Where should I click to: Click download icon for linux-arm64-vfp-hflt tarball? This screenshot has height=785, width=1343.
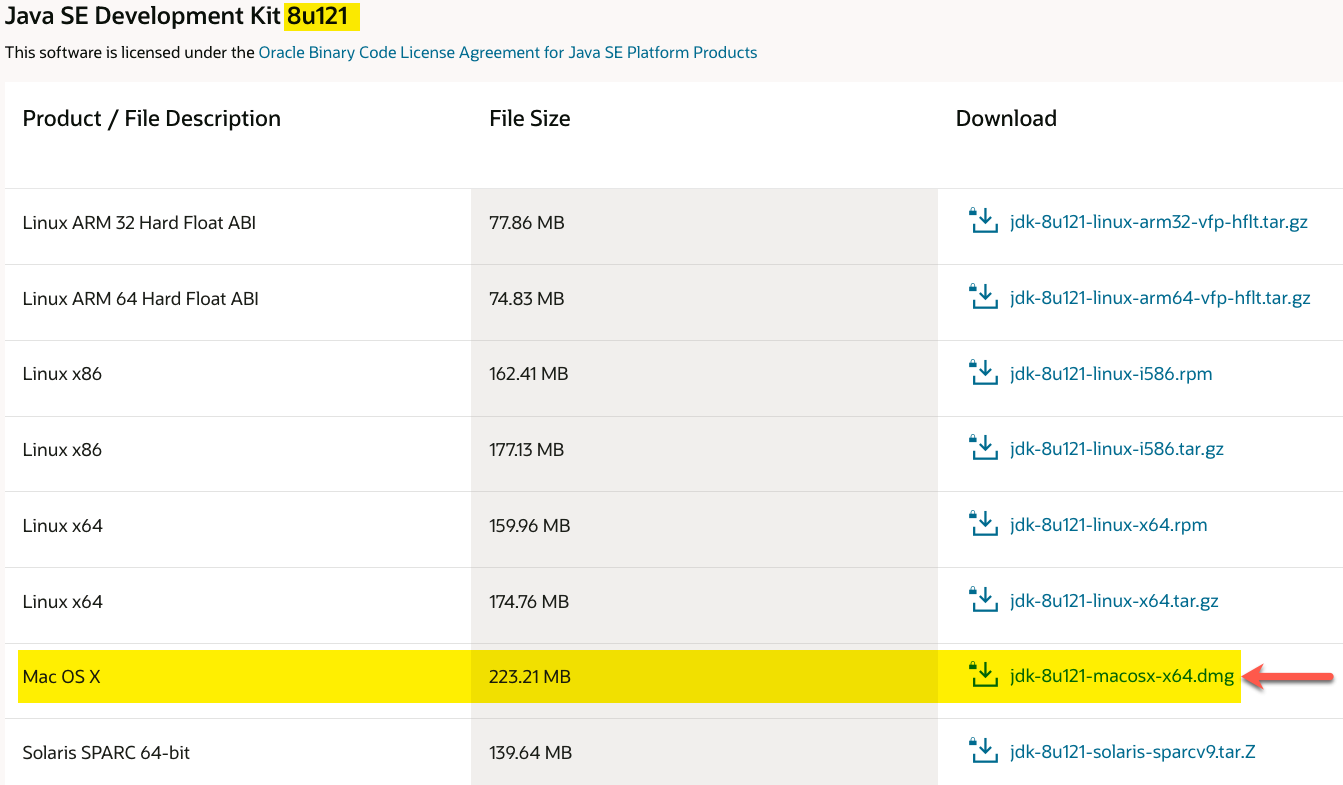[x=984, y=297]
